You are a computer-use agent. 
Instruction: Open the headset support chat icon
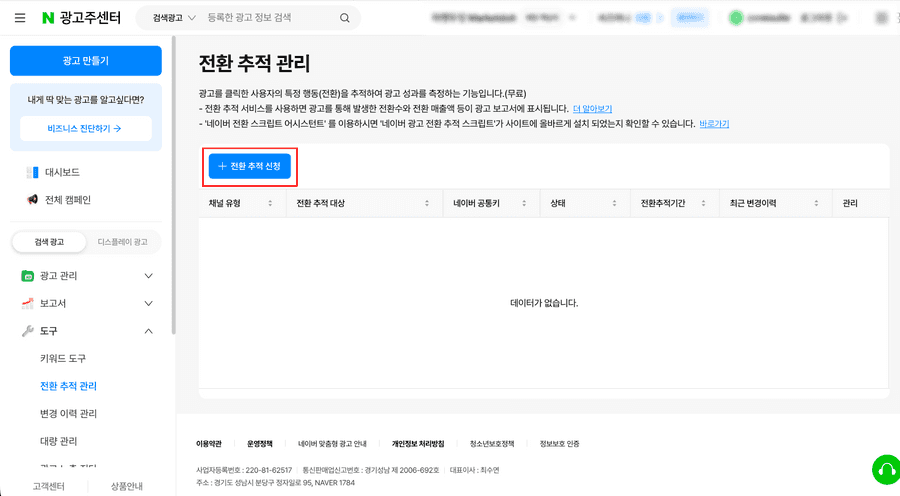tap(886, 470)
